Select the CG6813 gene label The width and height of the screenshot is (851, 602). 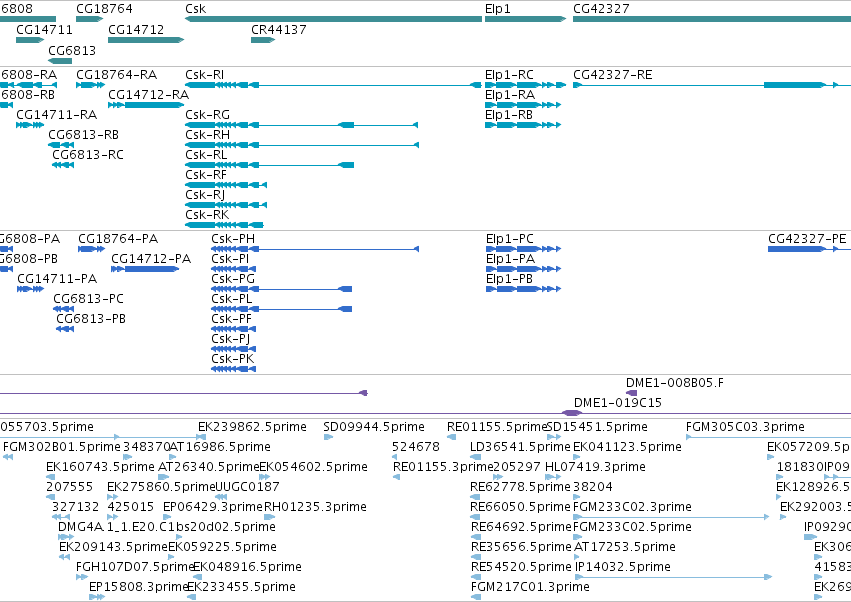(x=72, y=50)
